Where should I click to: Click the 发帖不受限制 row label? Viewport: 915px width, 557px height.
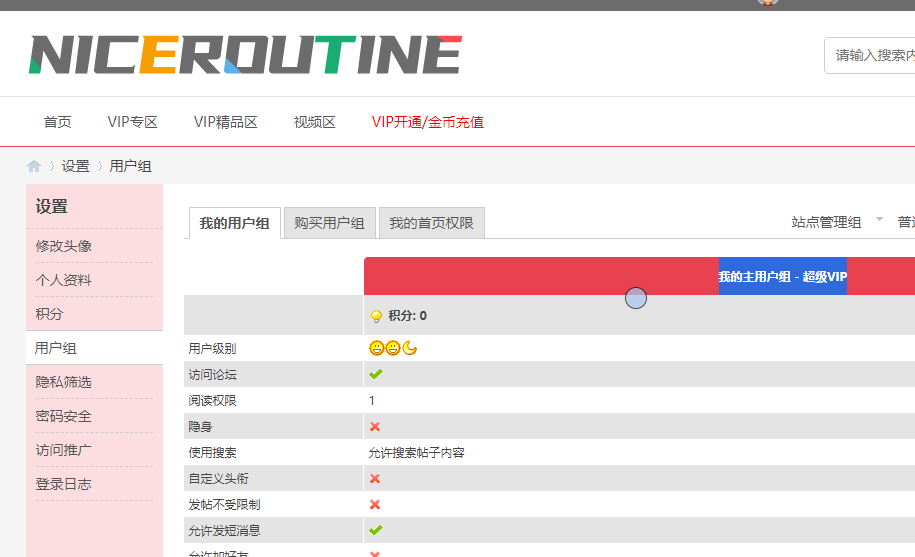(x=225, y=505)
